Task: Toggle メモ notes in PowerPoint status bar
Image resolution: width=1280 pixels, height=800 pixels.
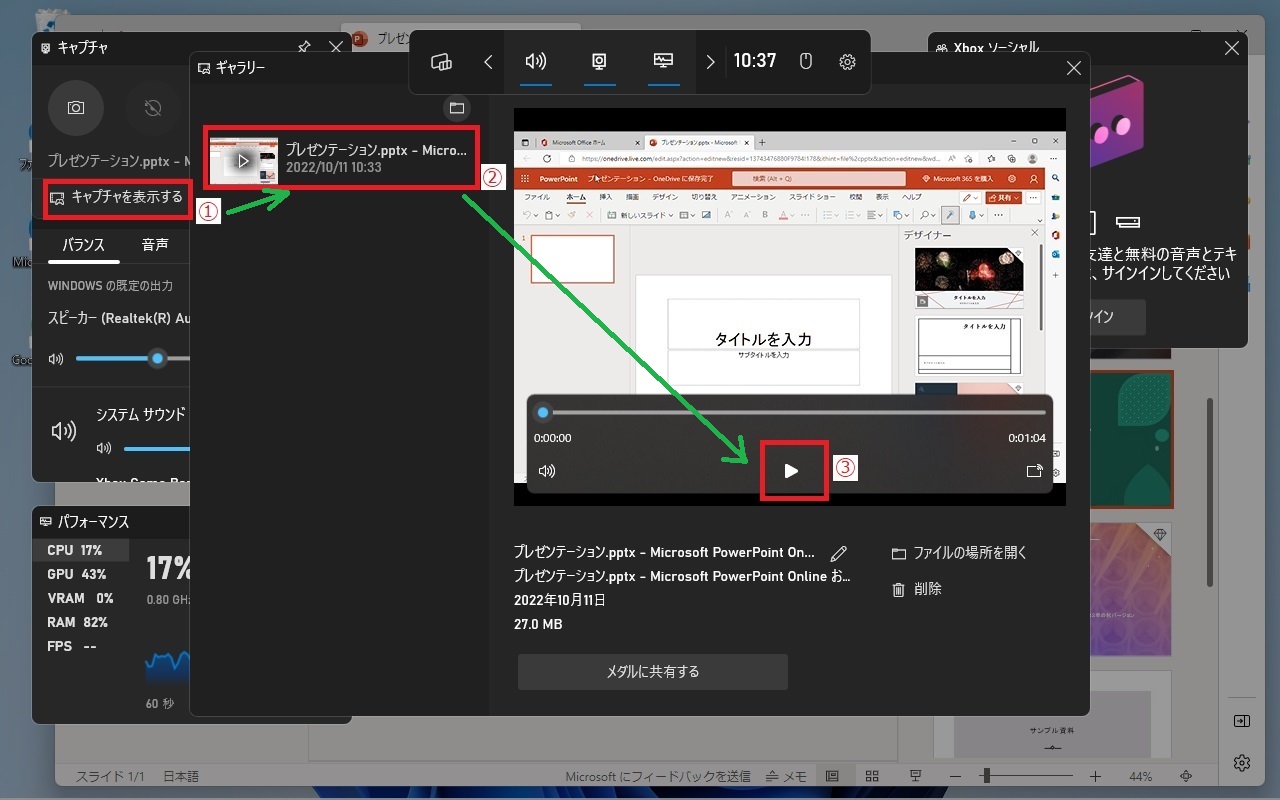Action: 787,776
